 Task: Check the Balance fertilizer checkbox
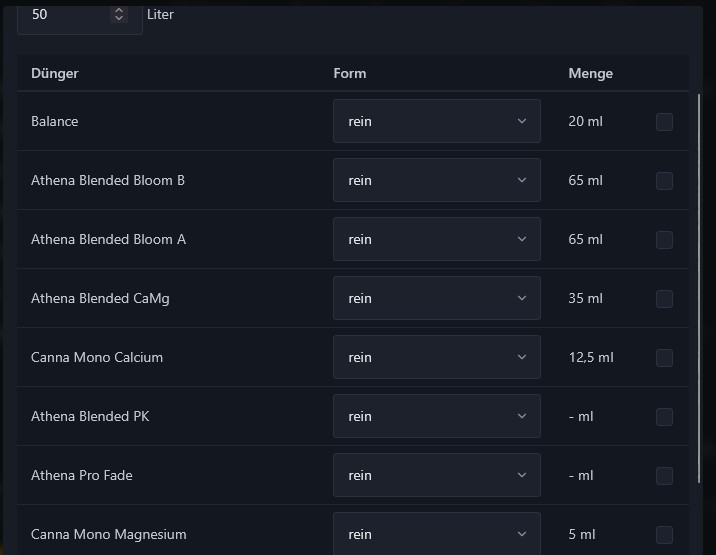pyautogui.click(x=664, y=122)
